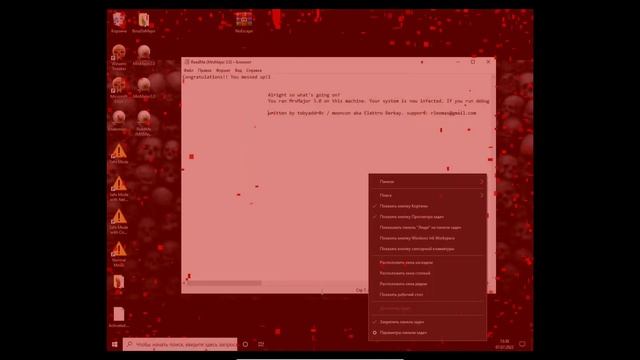640x360 pixels.
Task: Choose Расположить окна стопкой
Action: pyautogui.click(x=427, y=273)
